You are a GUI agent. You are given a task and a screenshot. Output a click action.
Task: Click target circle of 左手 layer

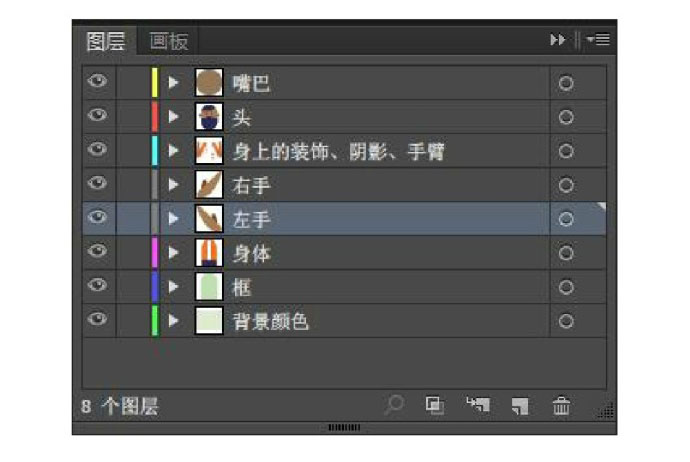coord(566,219)
